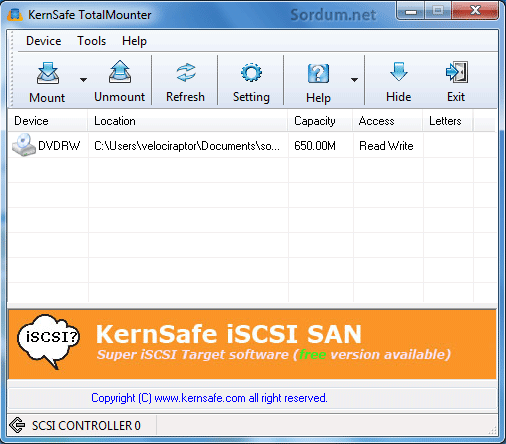Click the Unmount toolbar icon
This screenshot has height=444, width=506.
[x=120, y=72]
